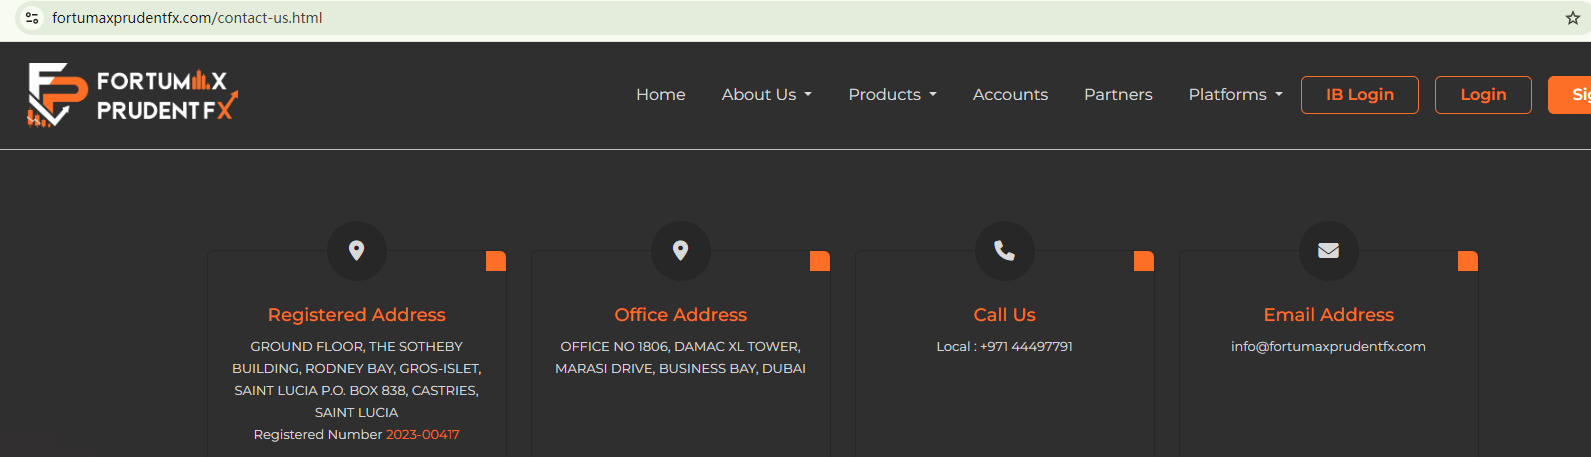Click the info@fortumaxprudentfx.com email text
This screenshot has width=1591, height=457.
click(x=1329, y=347)
